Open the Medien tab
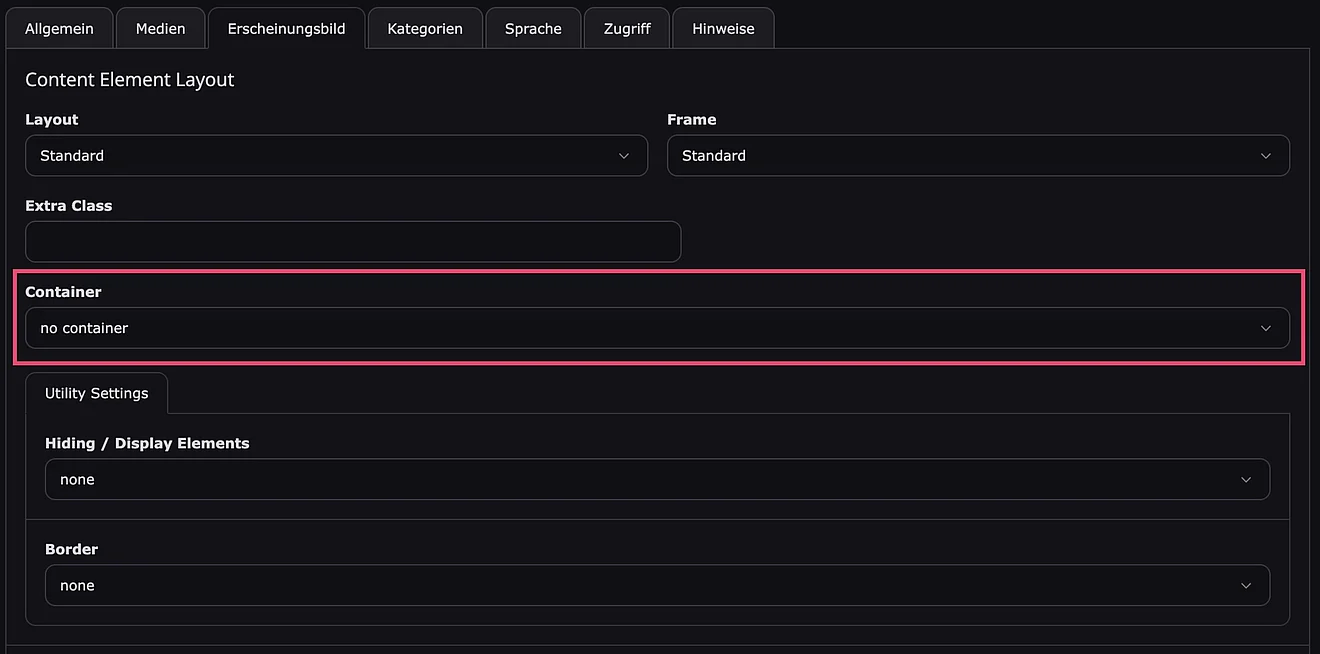 pos(160,29)
